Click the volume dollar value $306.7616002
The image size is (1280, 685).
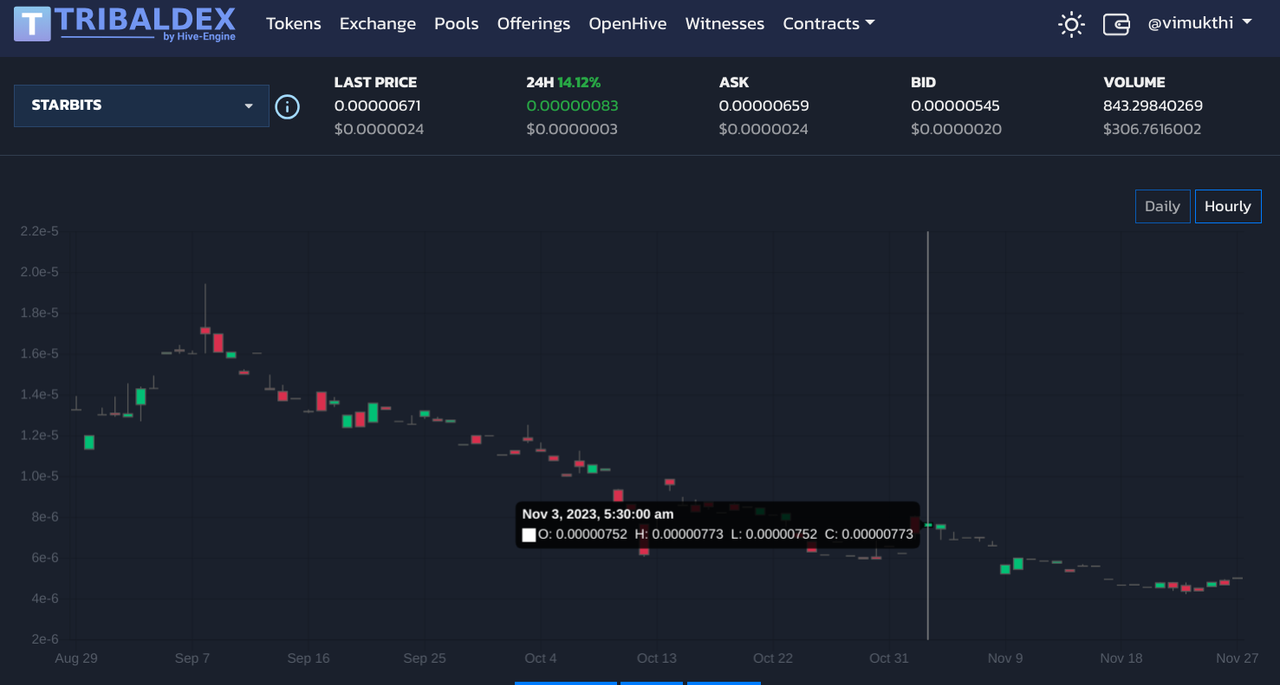[x=1152, y=129]
